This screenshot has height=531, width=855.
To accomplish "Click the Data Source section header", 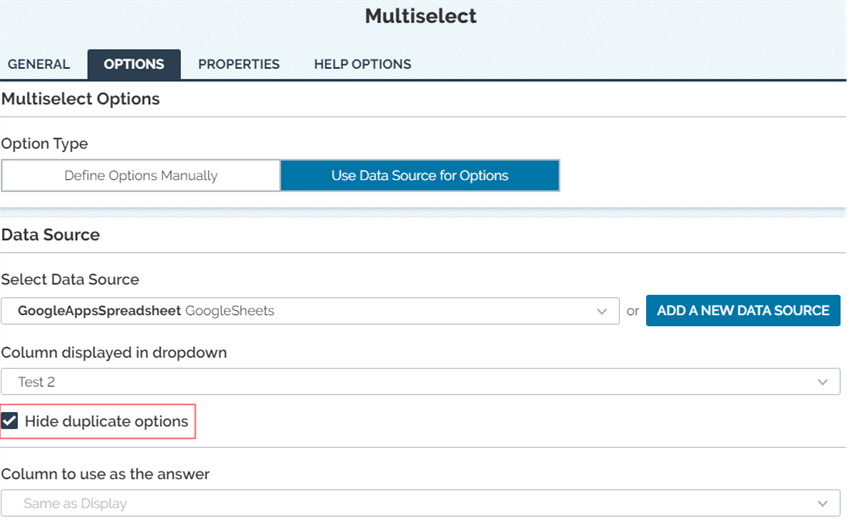I will pos(51,235).
